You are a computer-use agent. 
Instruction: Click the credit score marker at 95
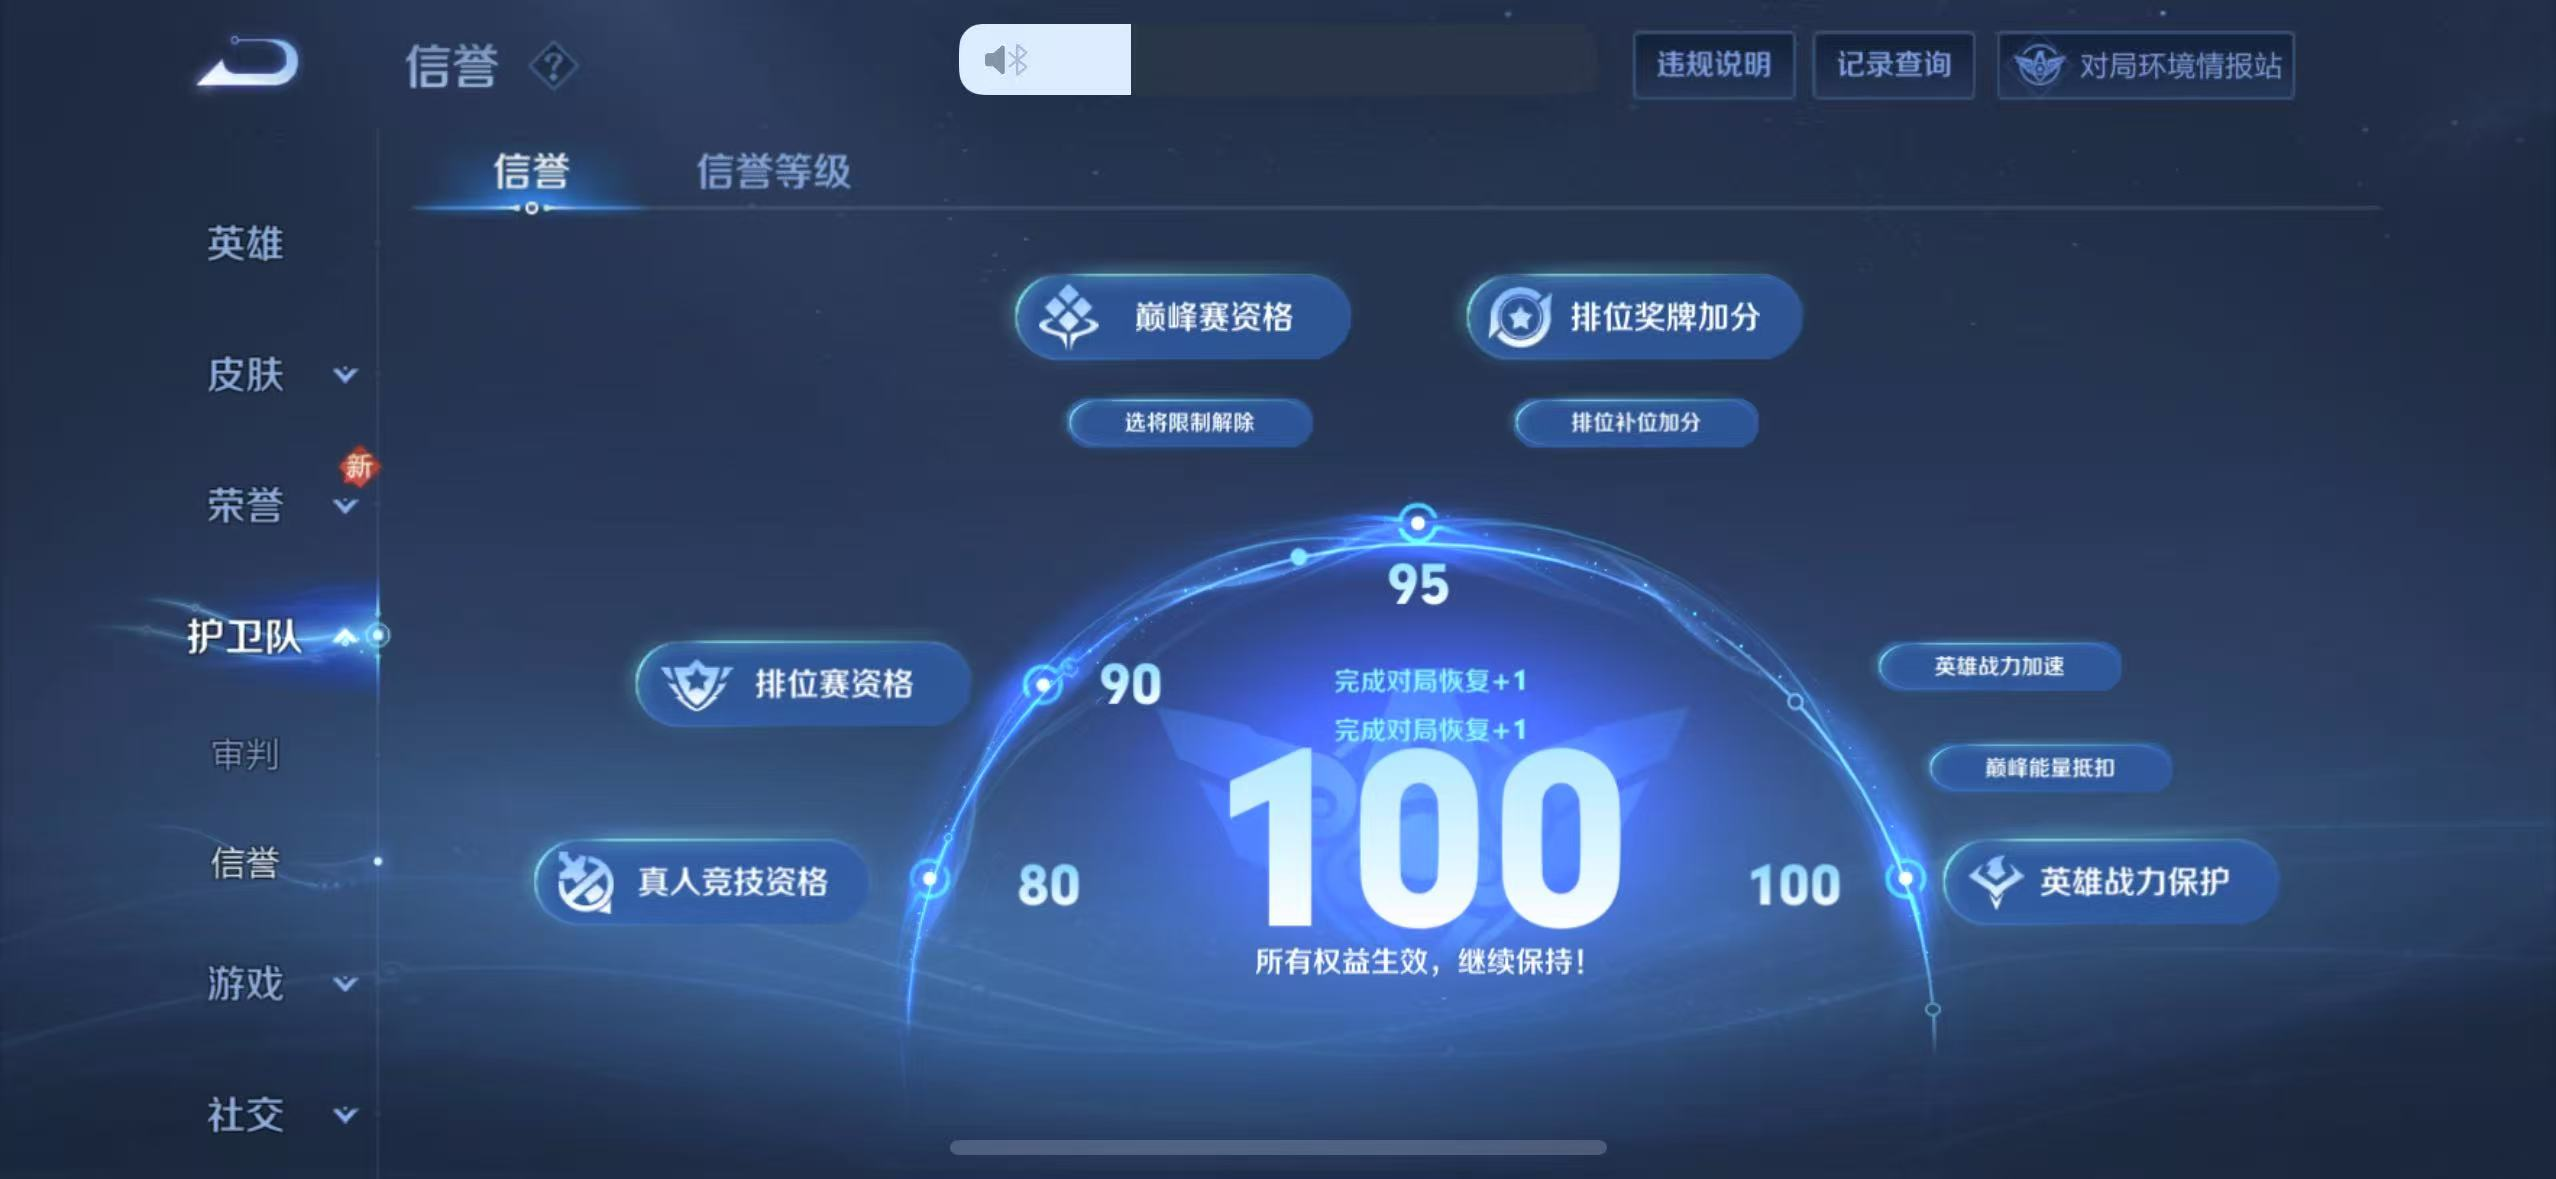(1417, 520)
